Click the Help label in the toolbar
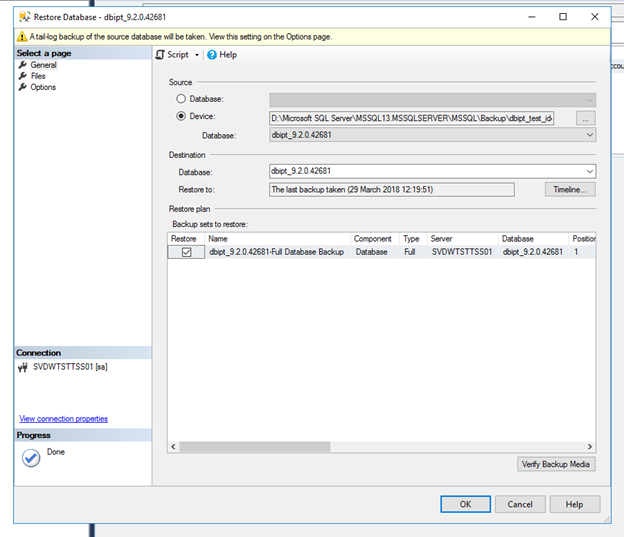The width and height of the screenshot is (624, 537). pyautogui.click(x=228, y=55)
